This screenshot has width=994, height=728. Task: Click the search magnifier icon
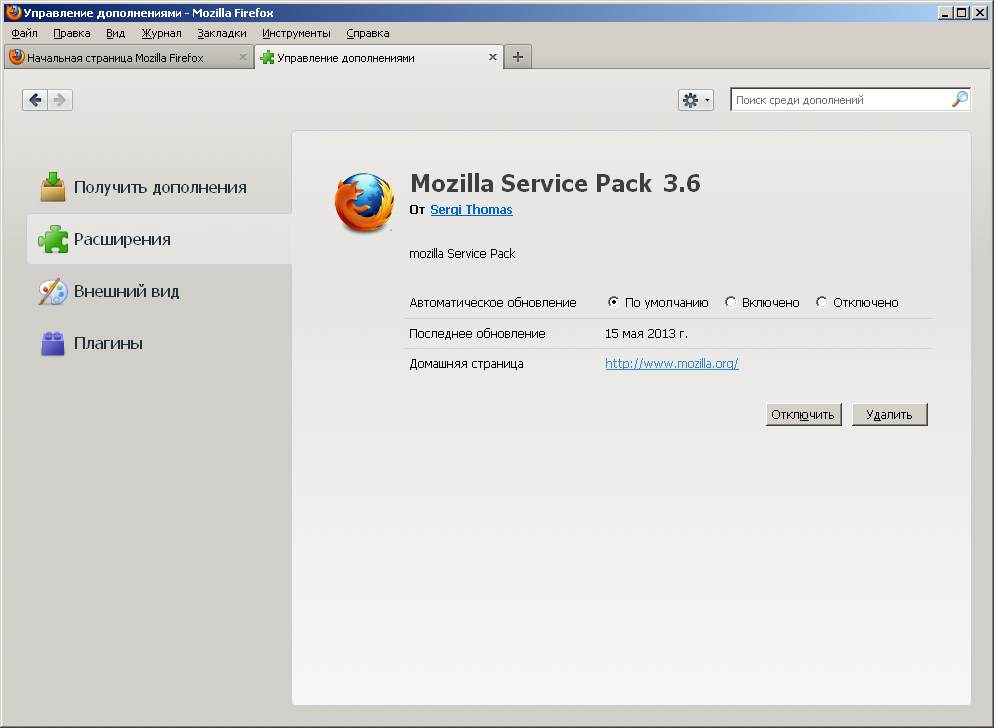point(960,99)
